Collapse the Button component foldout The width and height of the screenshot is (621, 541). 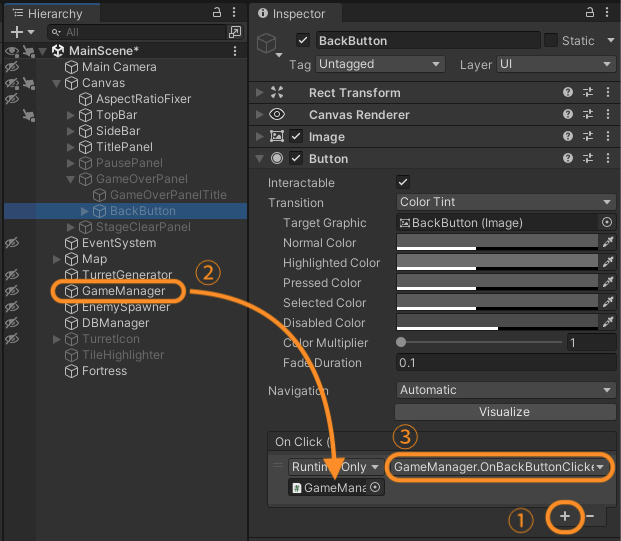(x=259, y=158)
